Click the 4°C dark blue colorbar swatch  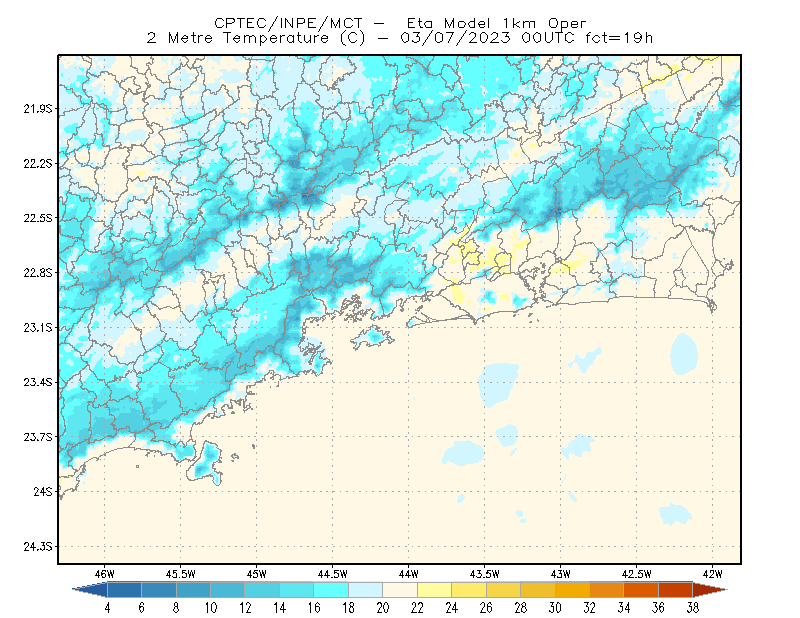pyautogui.click(x=124, y=589)
